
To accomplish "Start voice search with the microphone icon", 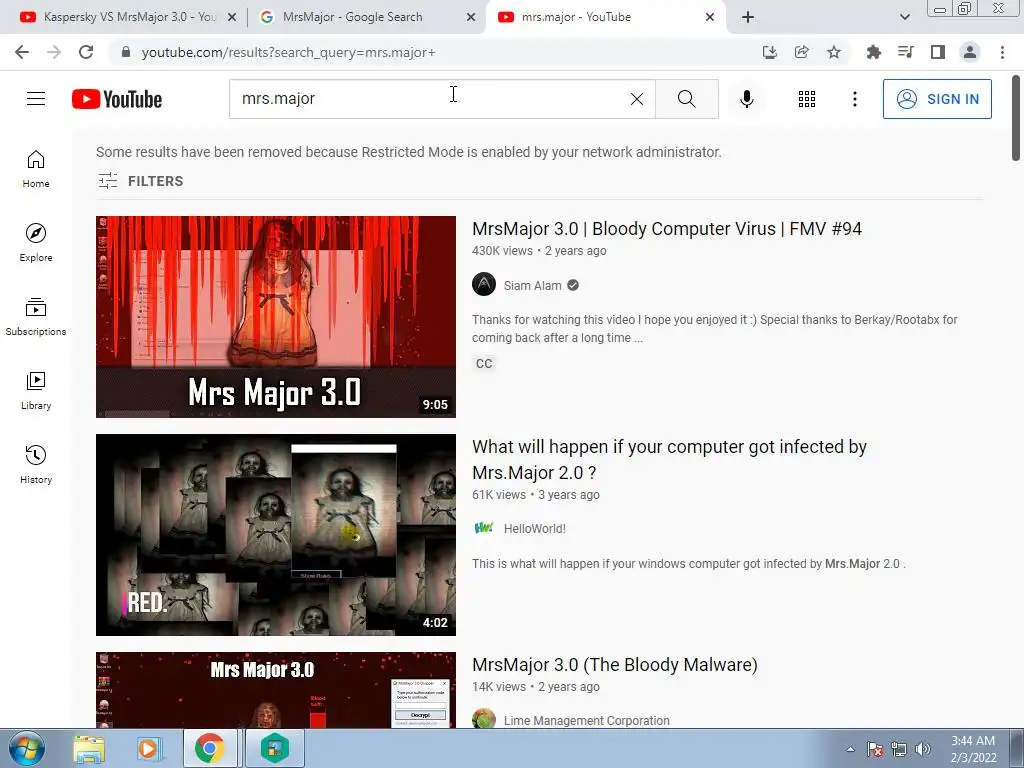I will [x=746, y=99].
